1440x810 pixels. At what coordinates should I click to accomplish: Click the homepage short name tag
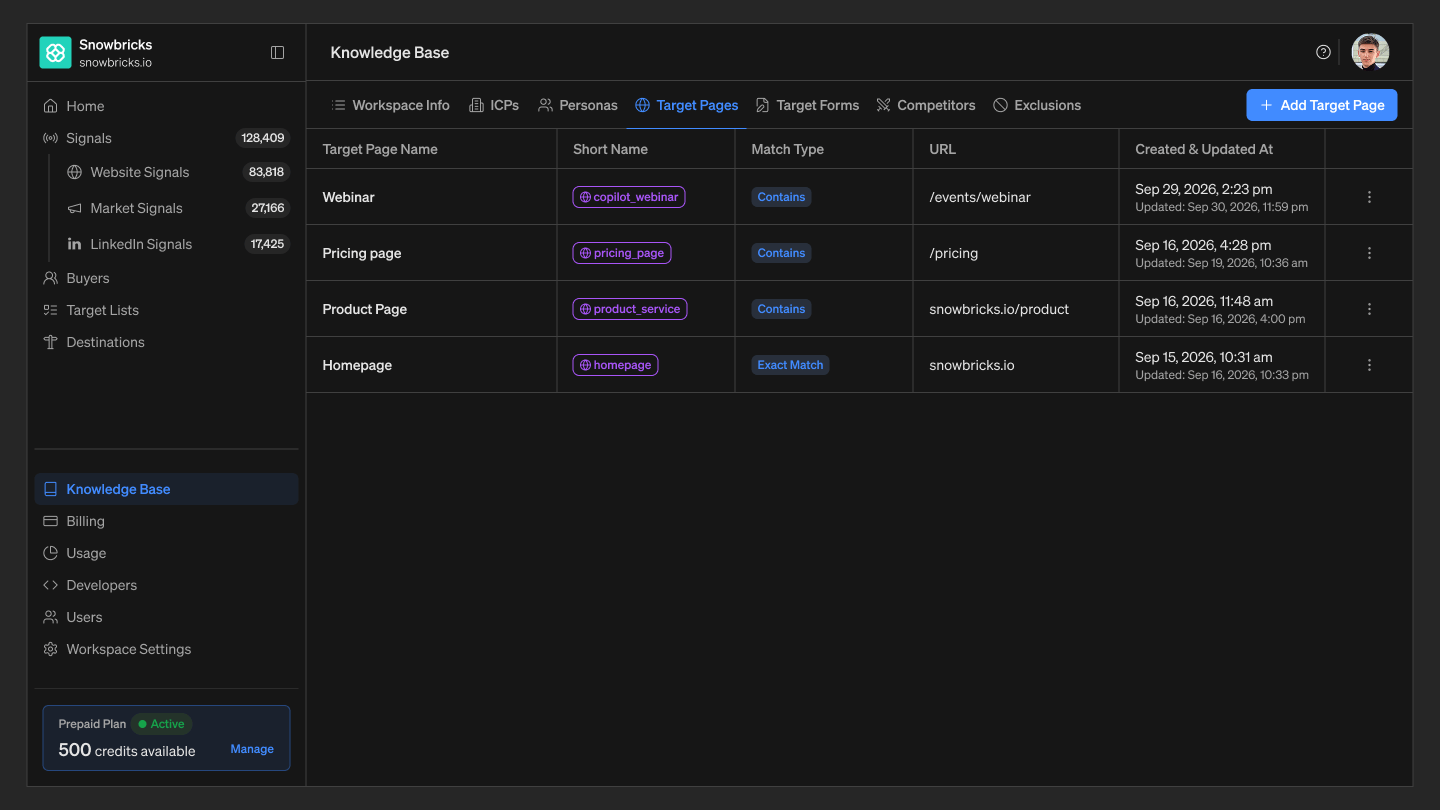click(x=615, y=365)
